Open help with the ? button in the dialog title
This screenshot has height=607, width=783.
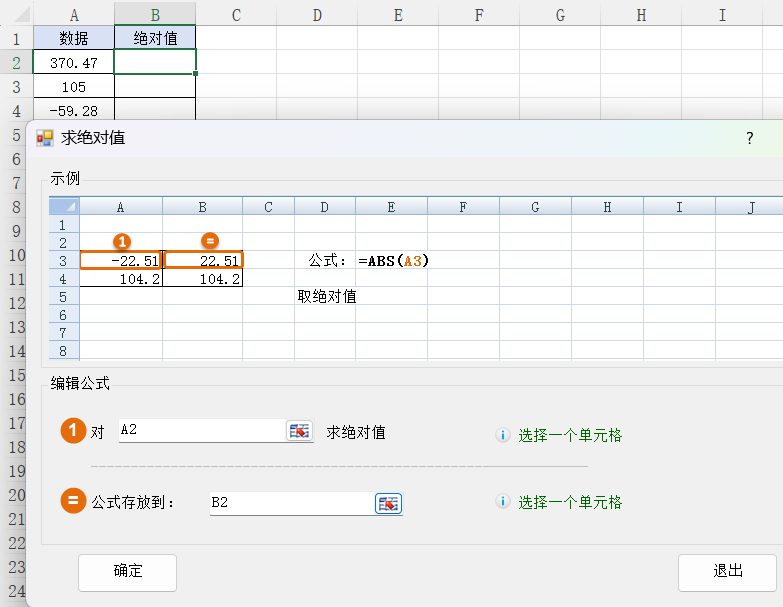749,138
